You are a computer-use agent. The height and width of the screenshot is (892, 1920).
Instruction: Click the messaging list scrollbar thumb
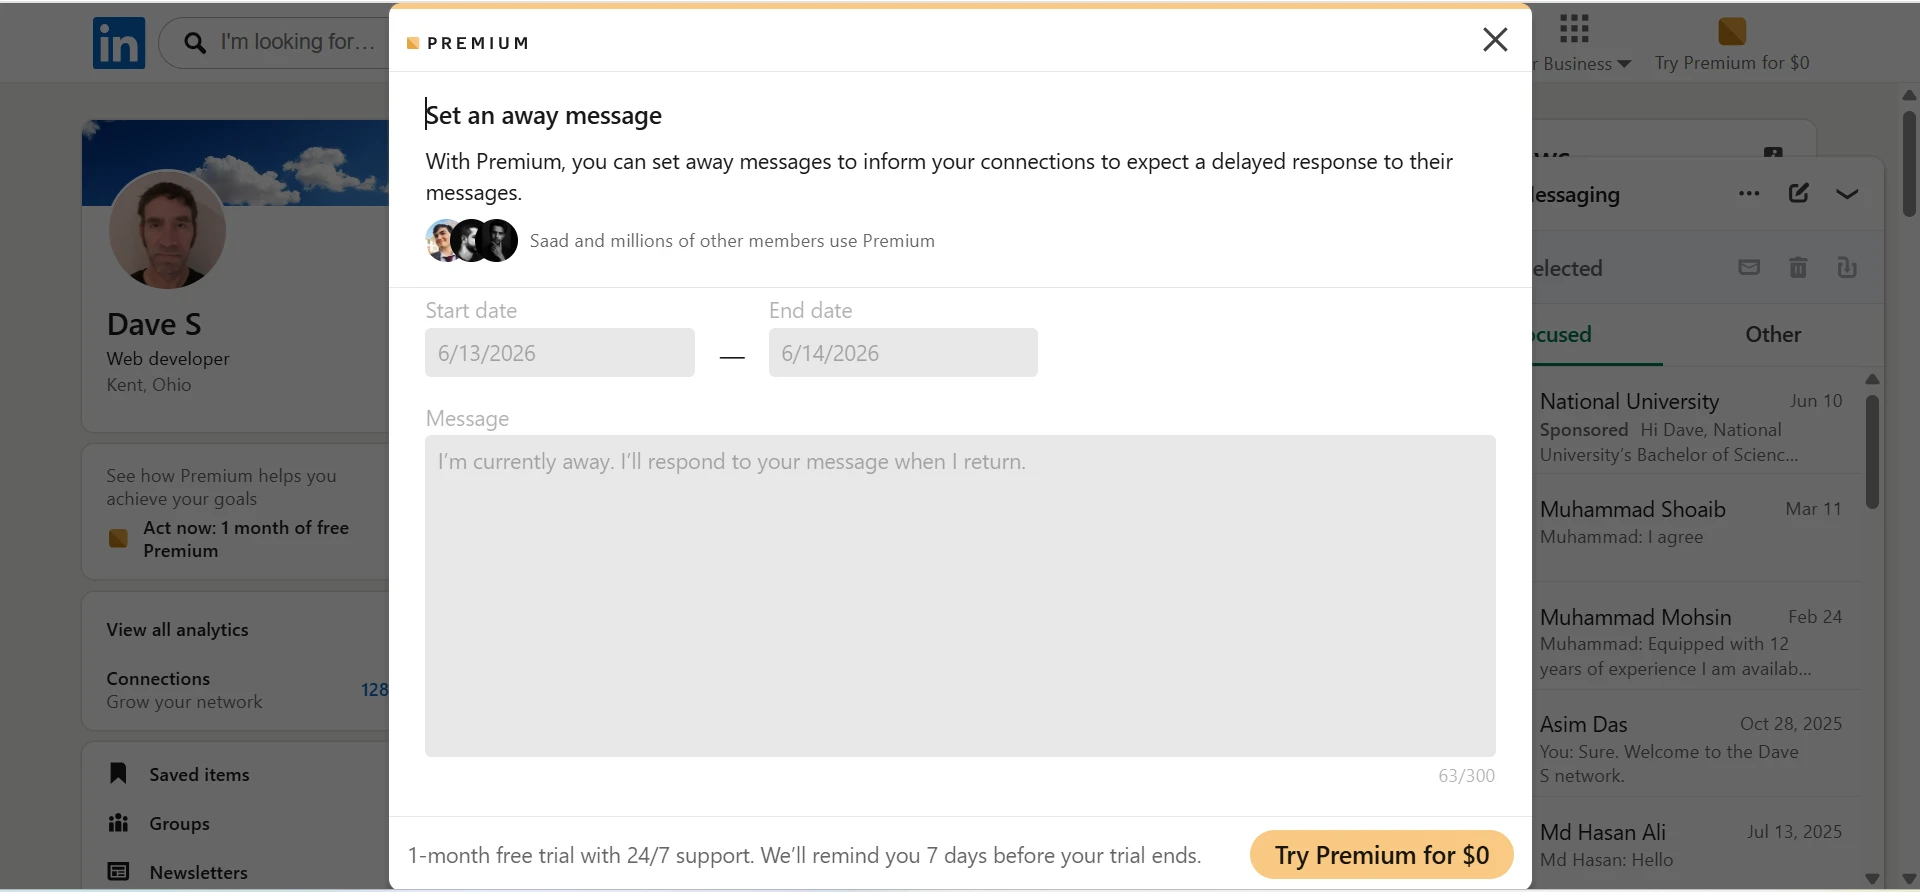coord(1872,452)
